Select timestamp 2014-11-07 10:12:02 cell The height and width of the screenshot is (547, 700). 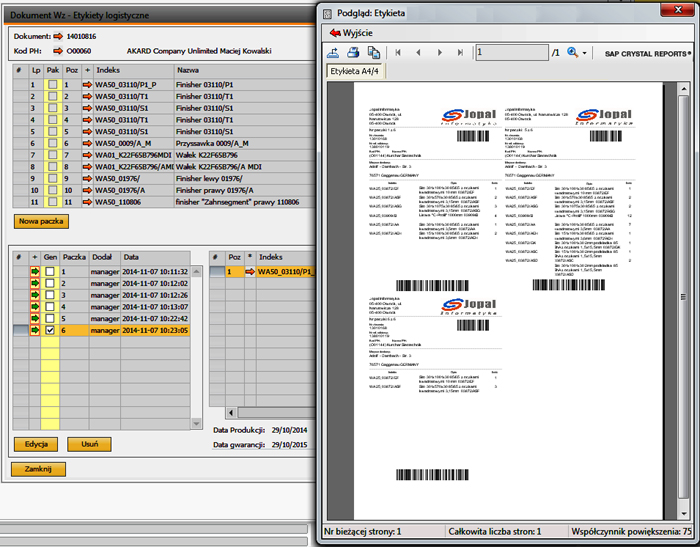pyautogui.click(x=155, y=284)
